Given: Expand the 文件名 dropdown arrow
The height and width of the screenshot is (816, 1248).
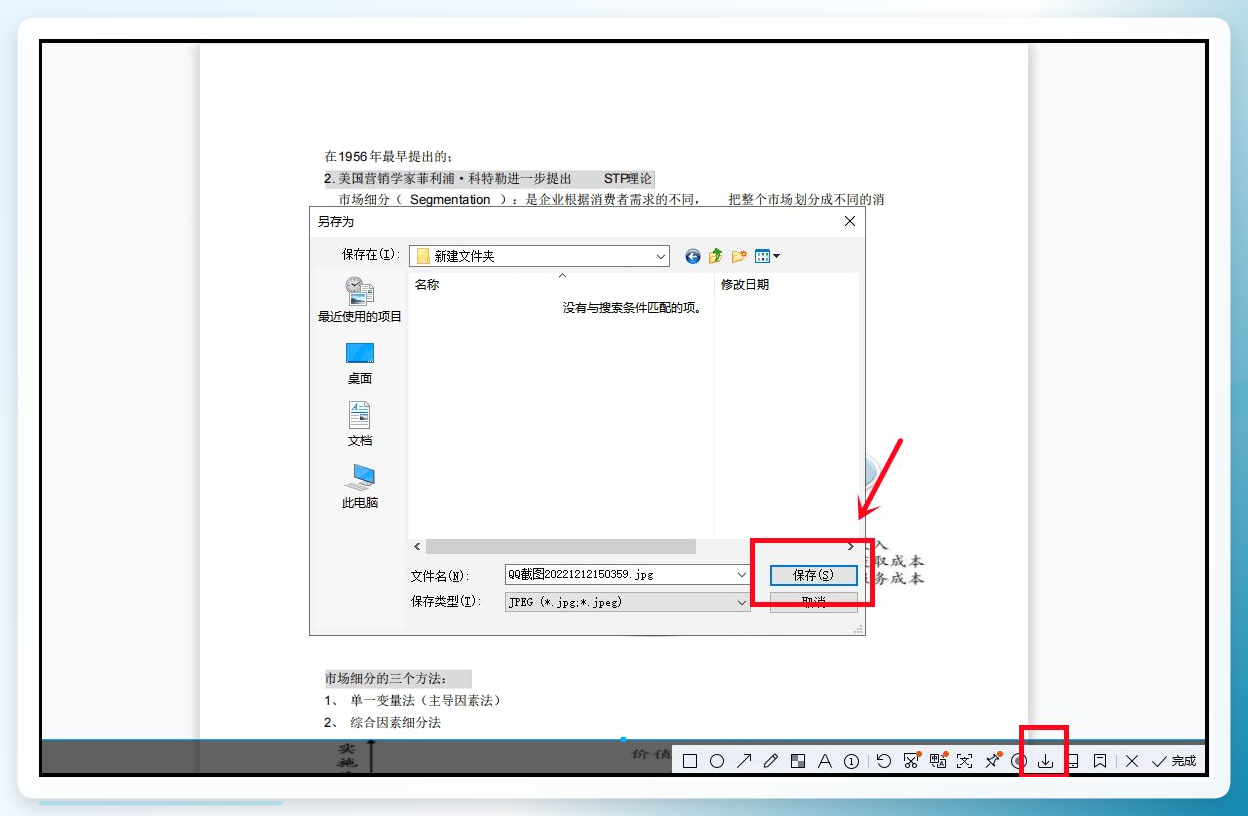Looking at the screenshot, I should click(x=742, y=575).
